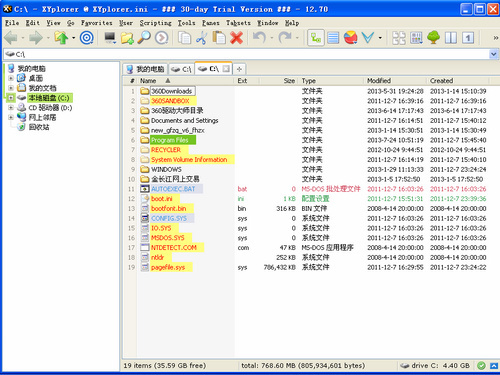Viewport: 500px width, 375px height.
Task: Select 回收站 in the folder tree
Action: point(39,127)
